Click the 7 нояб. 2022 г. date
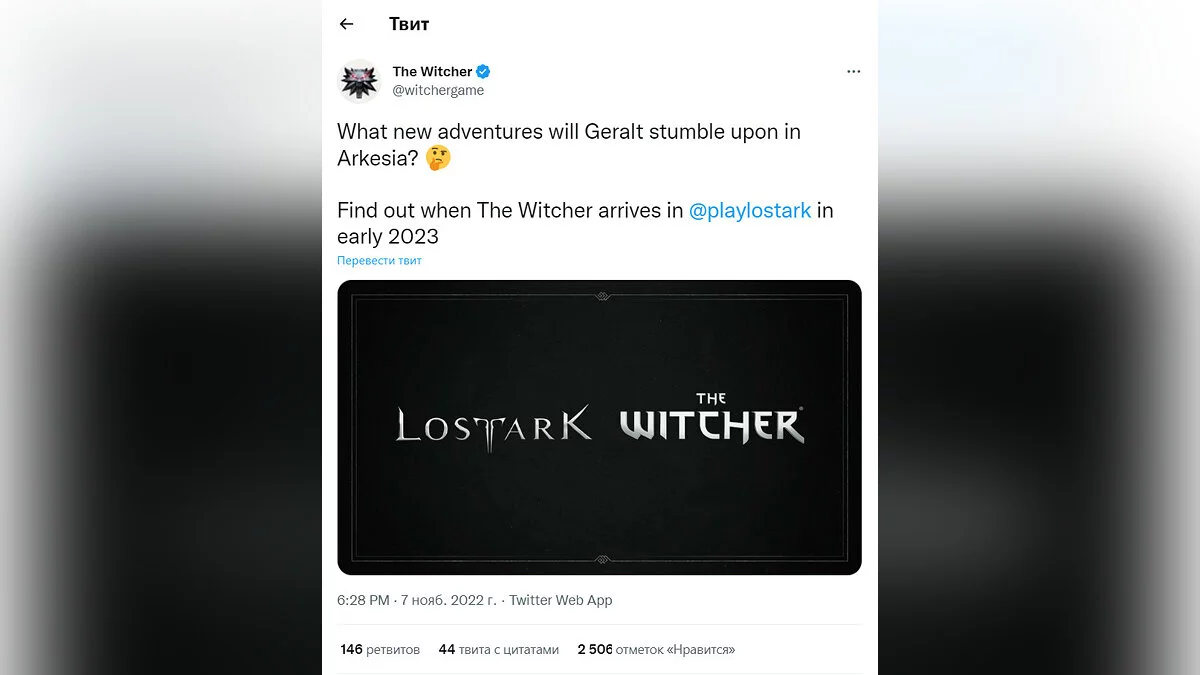This screenshot has height=675, width=1200. [448, 600]
